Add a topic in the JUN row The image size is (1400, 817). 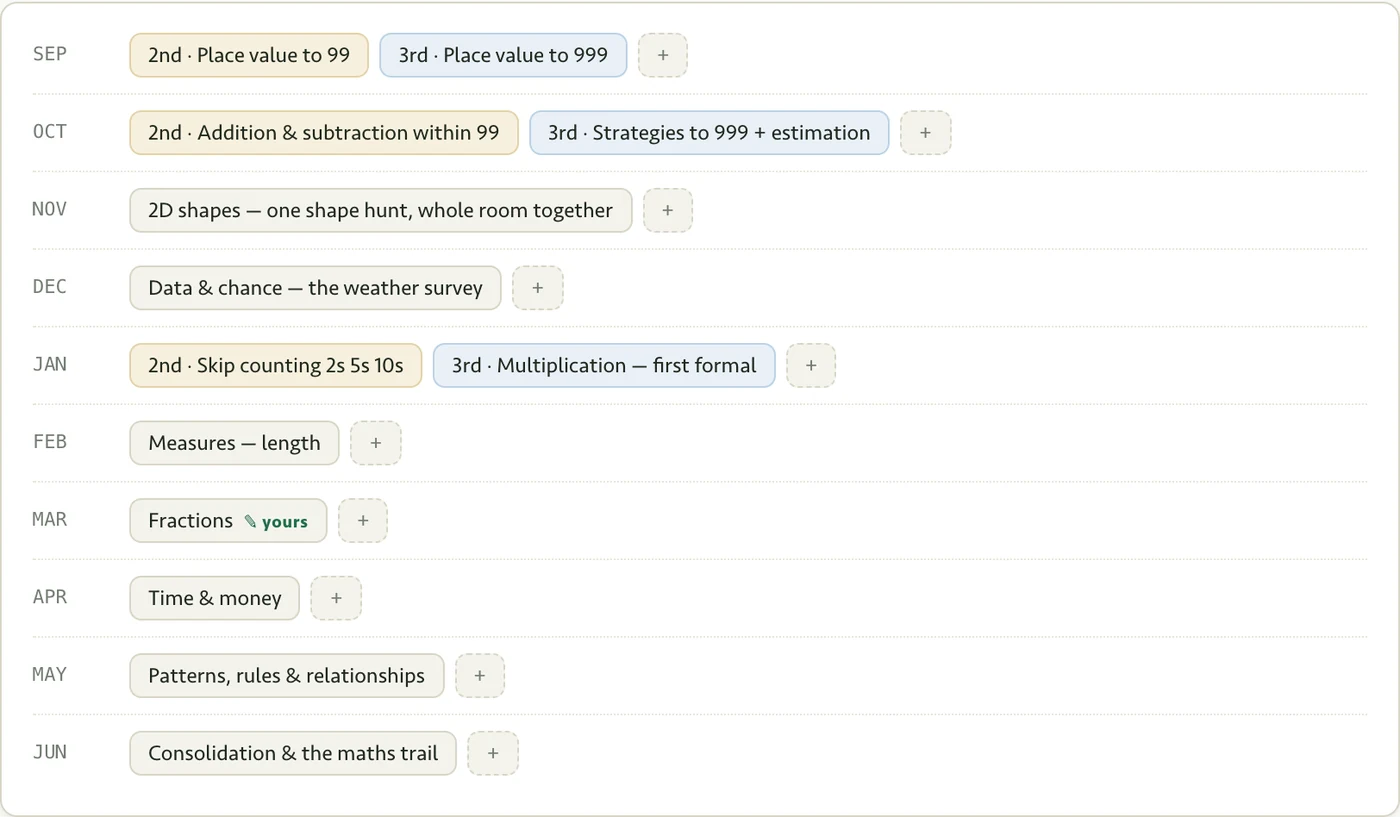click(493, 753)
